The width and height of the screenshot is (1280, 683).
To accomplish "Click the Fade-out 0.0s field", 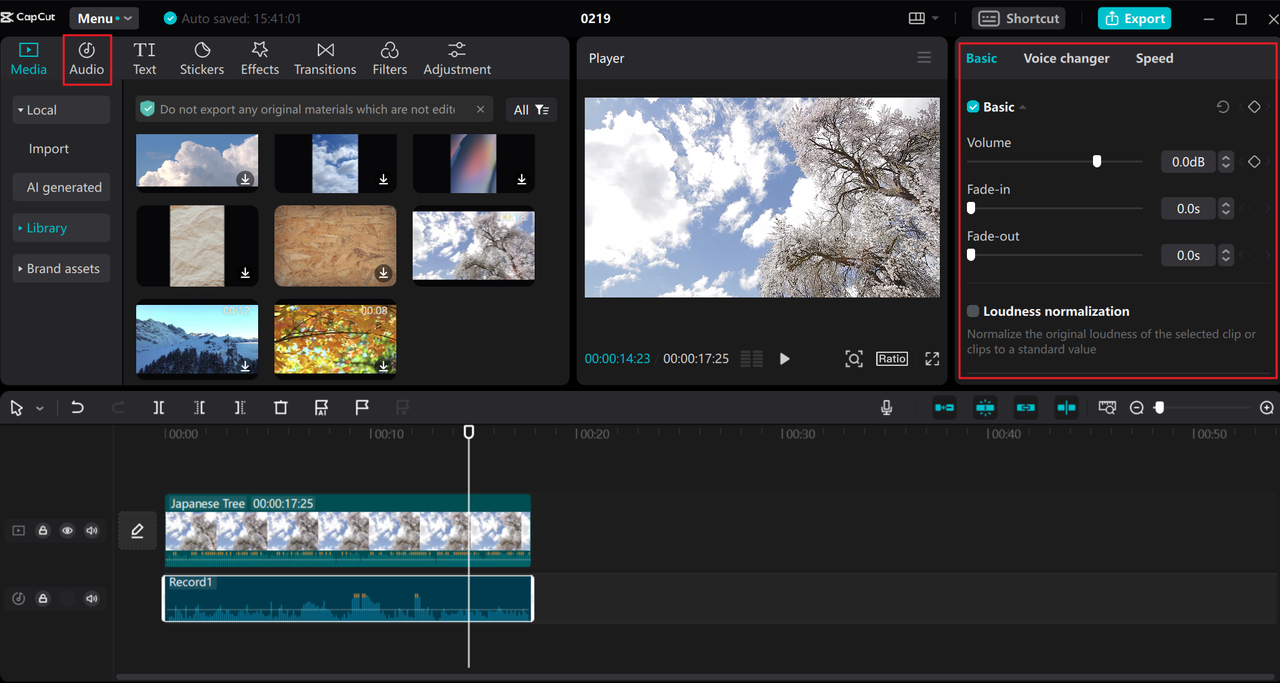I will (x=1188, y=255).
